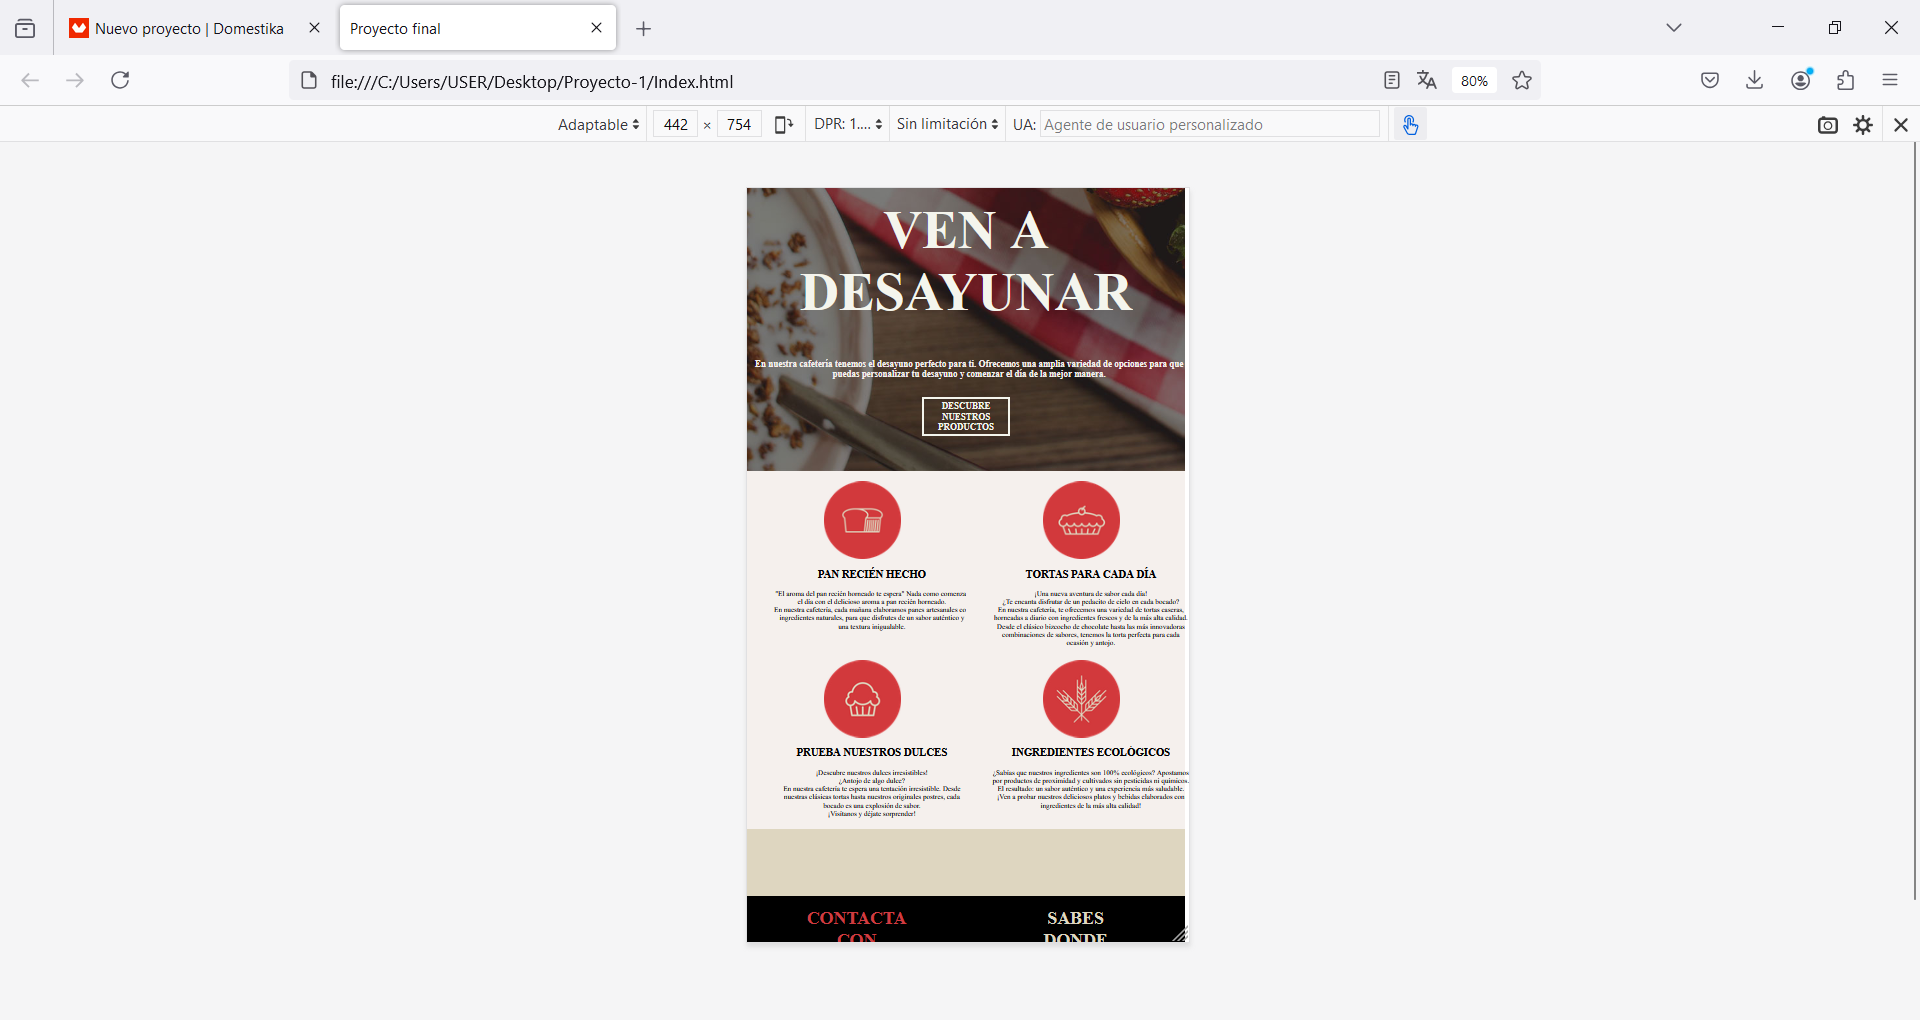Screen dimensions: 1920x1020
Task: Toggle reader view
Action: tap(1391, 81)
